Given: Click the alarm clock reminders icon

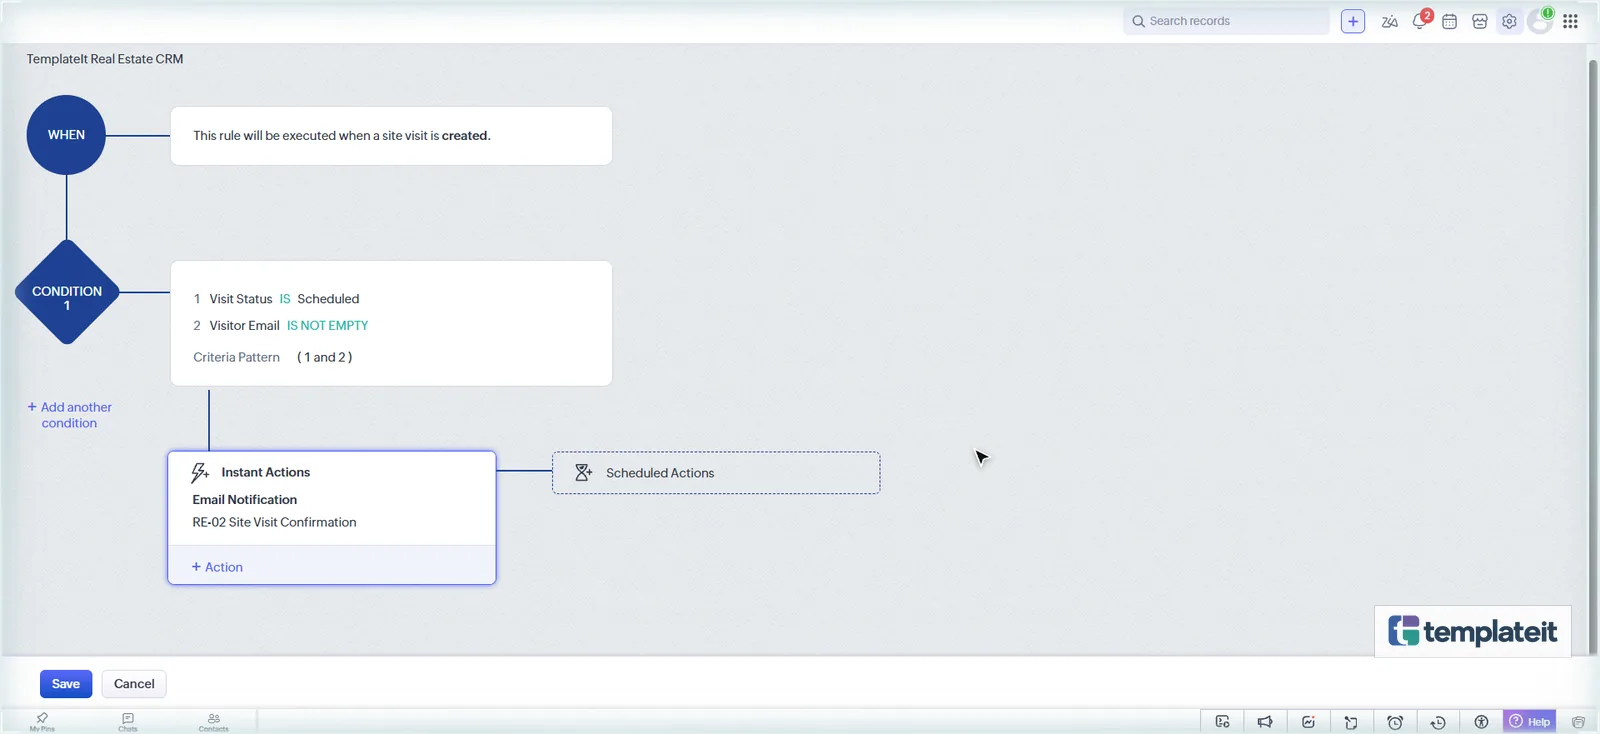Looking at the screenshot, I should pos(1395,722).
